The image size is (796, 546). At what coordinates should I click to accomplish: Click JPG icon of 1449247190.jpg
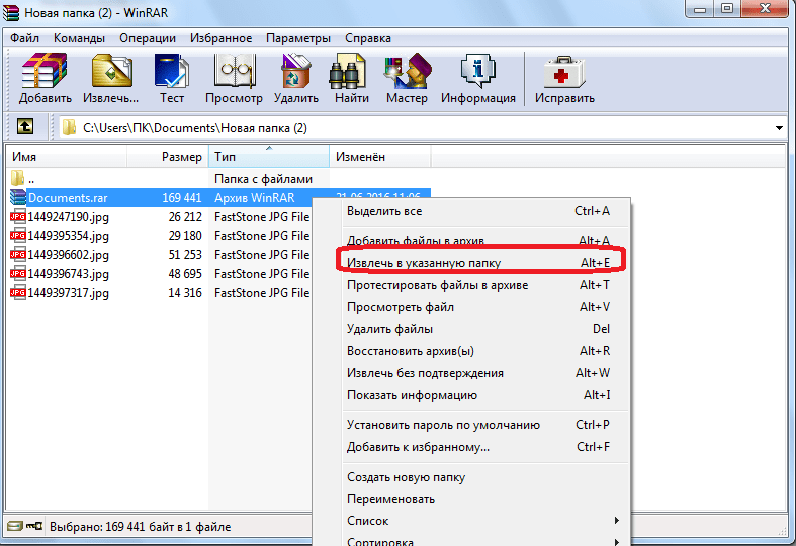pyautogui.click(x=18, y=217)
